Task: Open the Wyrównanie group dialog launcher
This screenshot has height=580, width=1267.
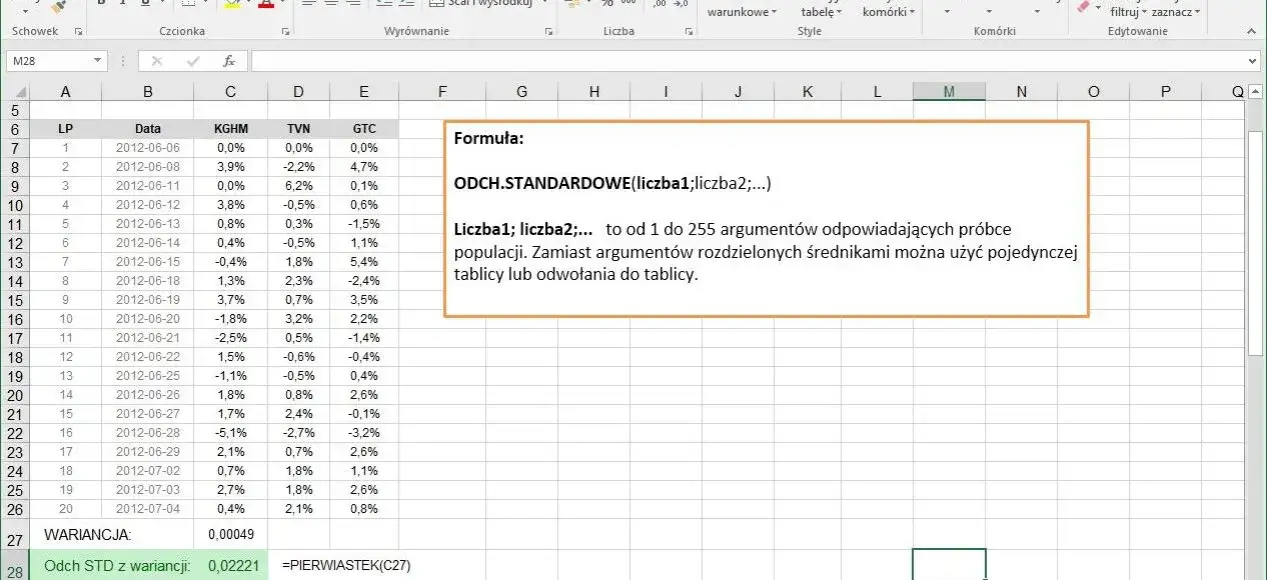Action: pyautogui.click(x=548, y=32)
